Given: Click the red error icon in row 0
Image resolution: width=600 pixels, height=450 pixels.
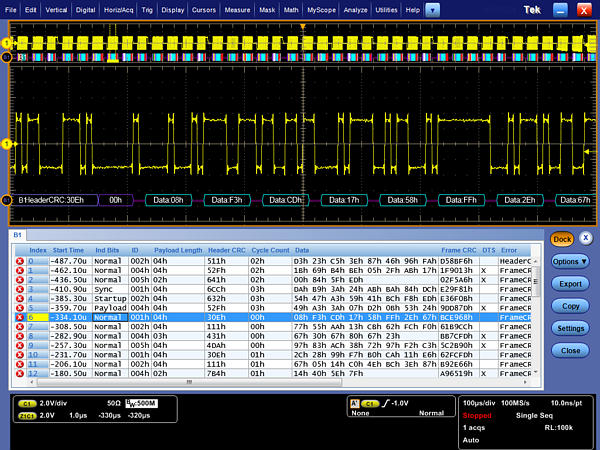Looking at the screenshot, I should (20, 261).
